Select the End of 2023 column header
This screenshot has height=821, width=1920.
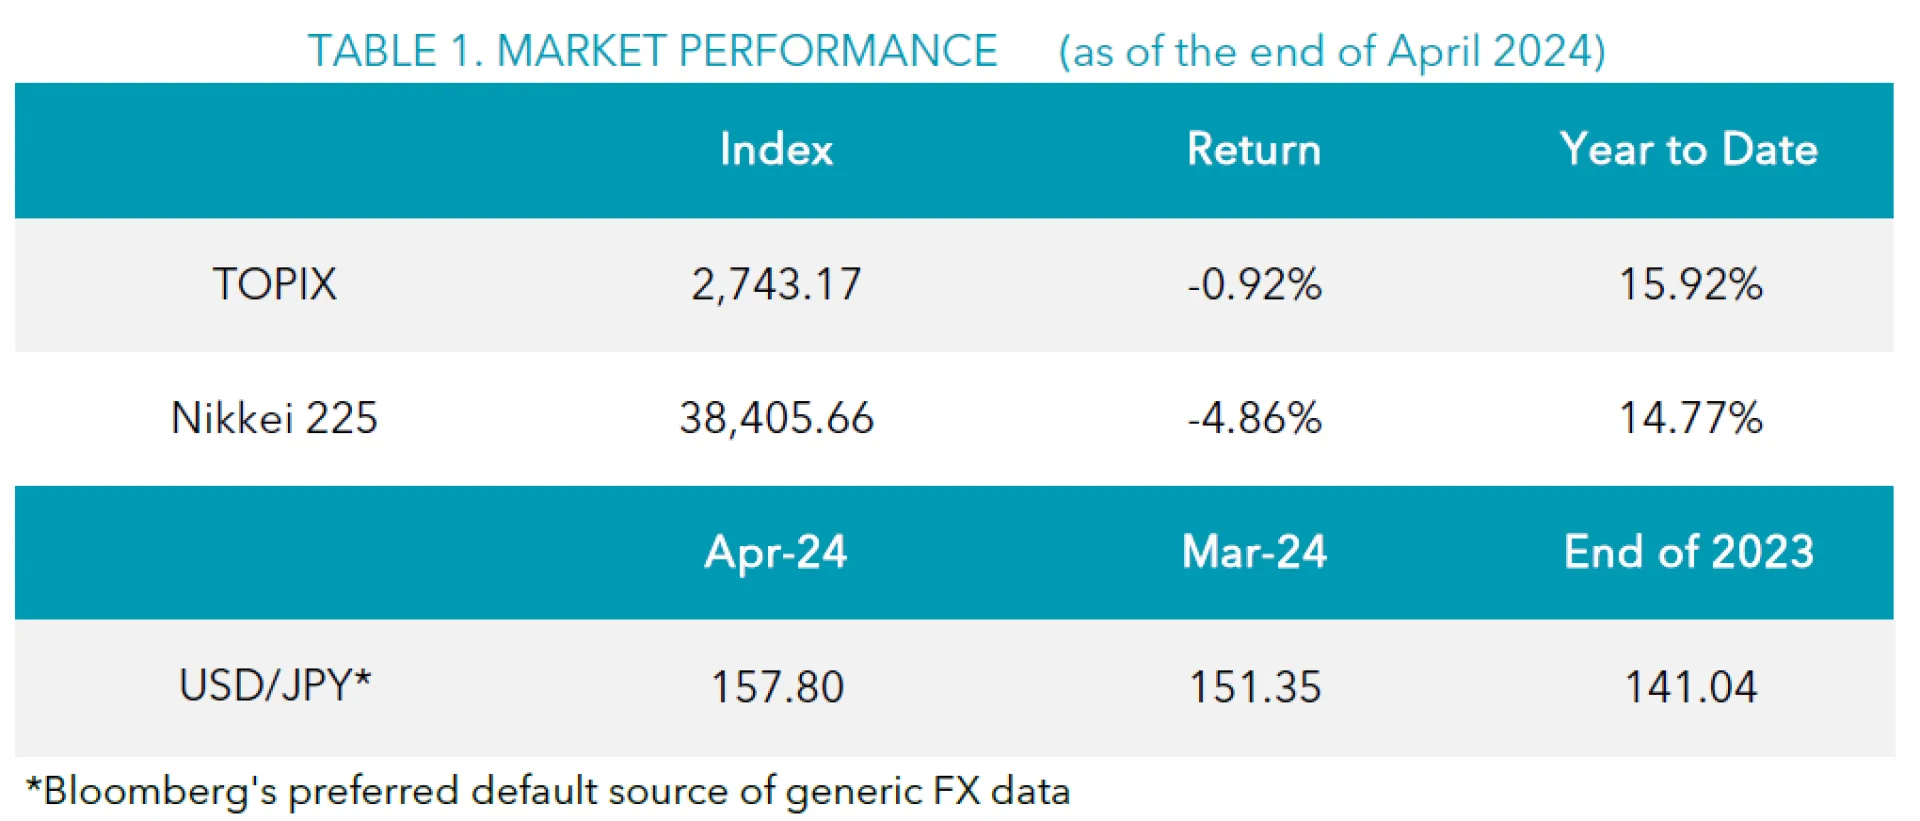coord(1689,552)
